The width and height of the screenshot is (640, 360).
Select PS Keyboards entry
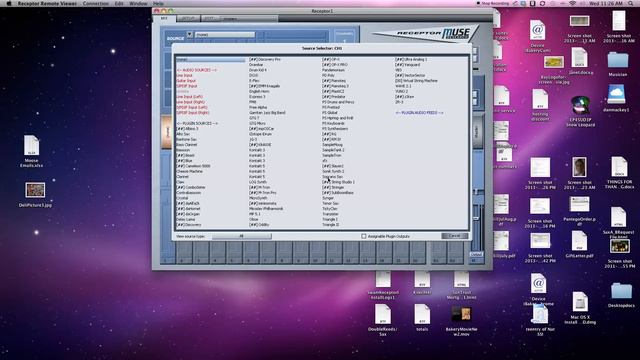[333, 123]
